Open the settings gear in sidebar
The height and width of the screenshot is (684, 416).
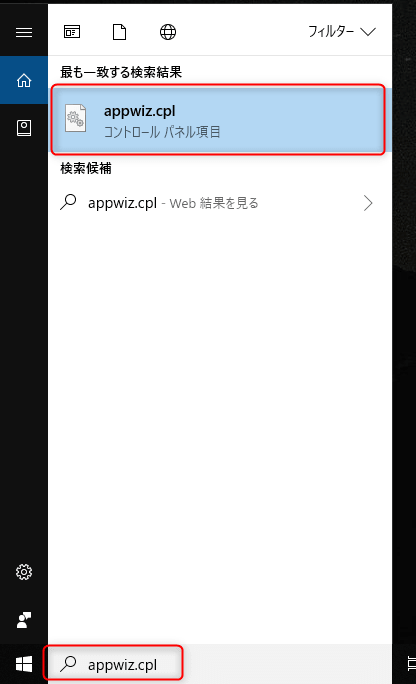[x=24, y=572]
